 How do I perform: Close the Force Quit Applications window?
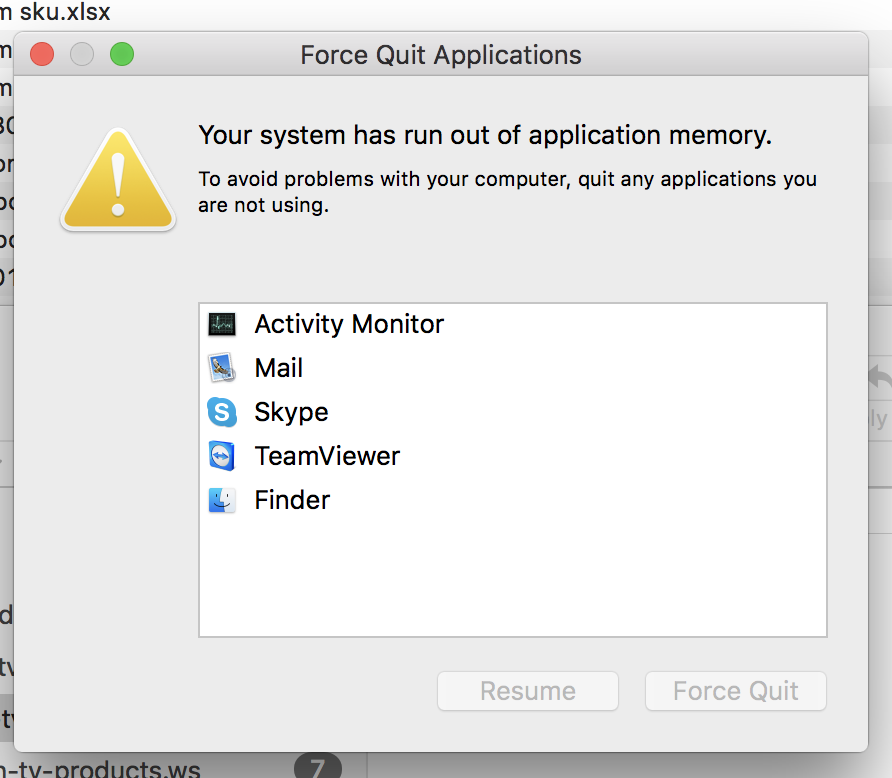[x=42, y=54]
